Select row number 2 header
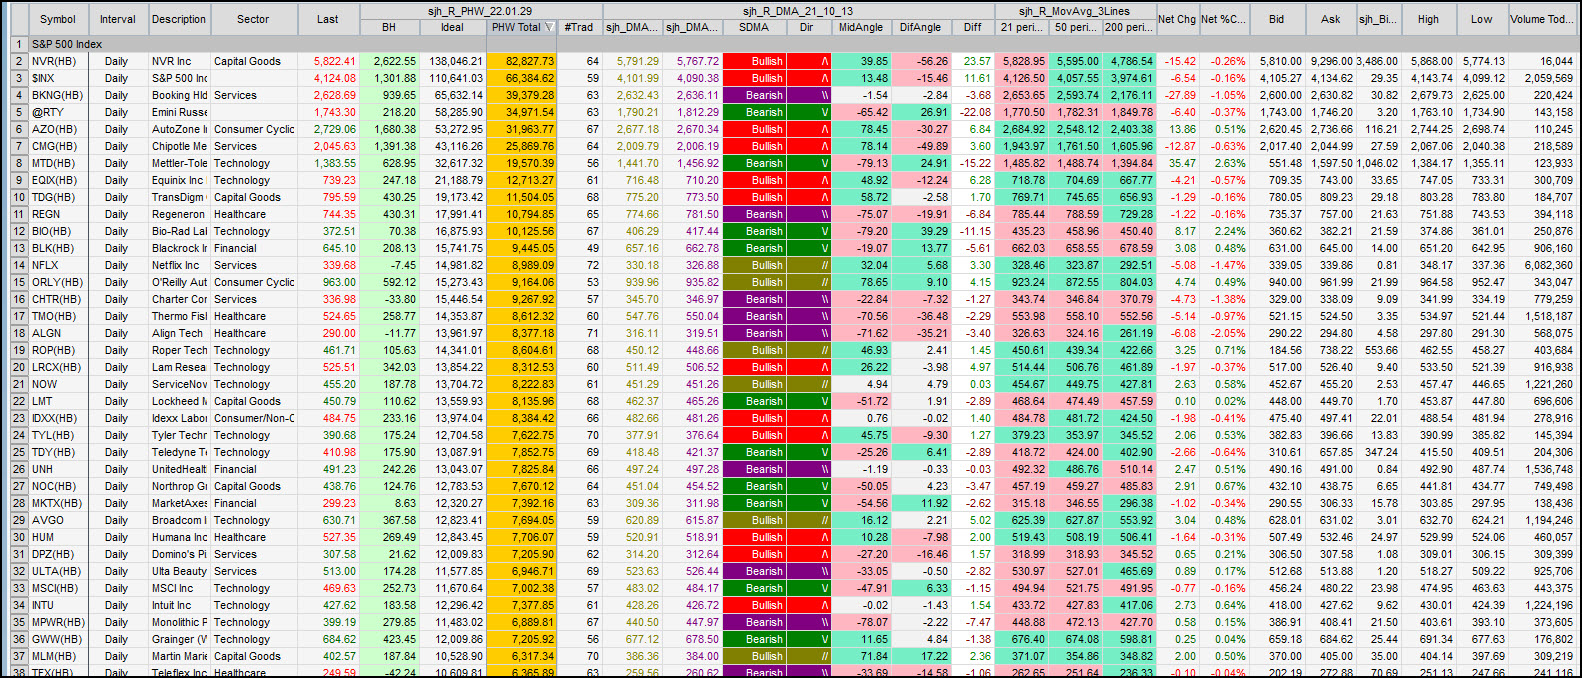Image resolution: width=1582 pixels, height=678 pixels. pyautogui.click(x=18, y=61)
